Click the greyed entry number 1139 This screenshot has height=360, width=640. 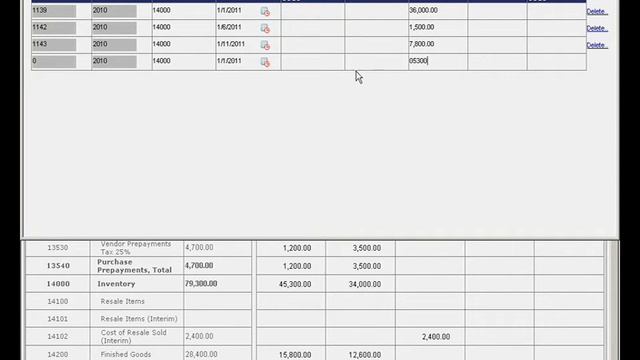(x=53, y=11)
